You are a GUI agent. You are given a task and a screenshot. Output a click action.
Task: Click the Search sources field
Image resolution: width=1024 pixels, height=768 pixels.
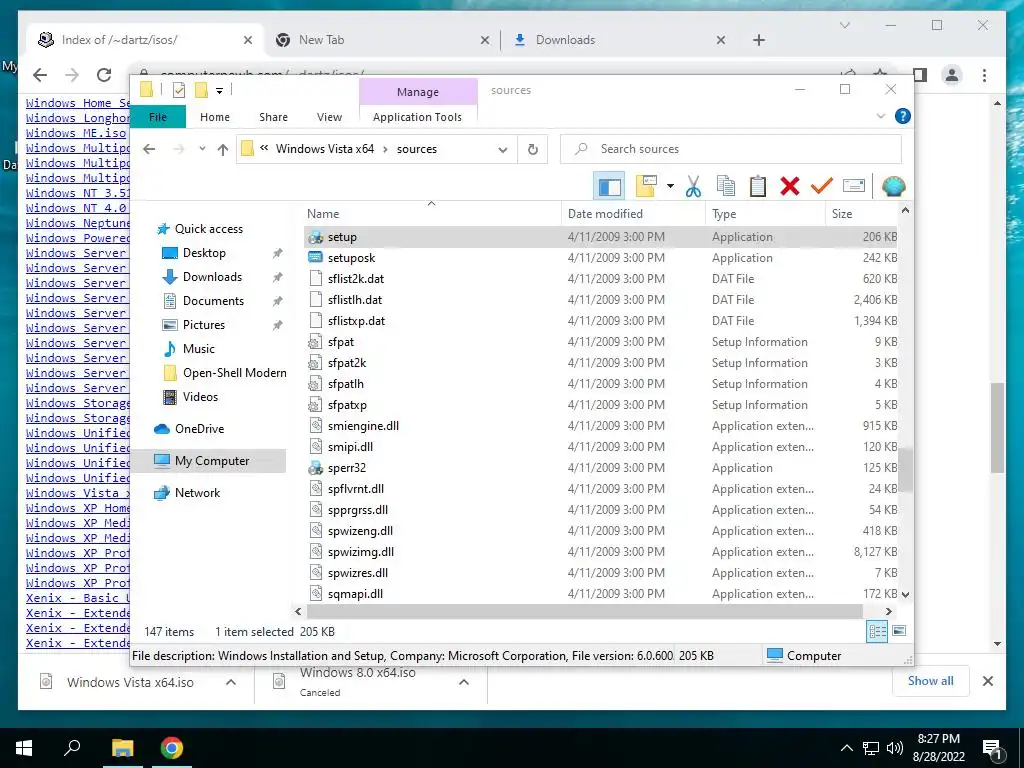click(731, 149)
